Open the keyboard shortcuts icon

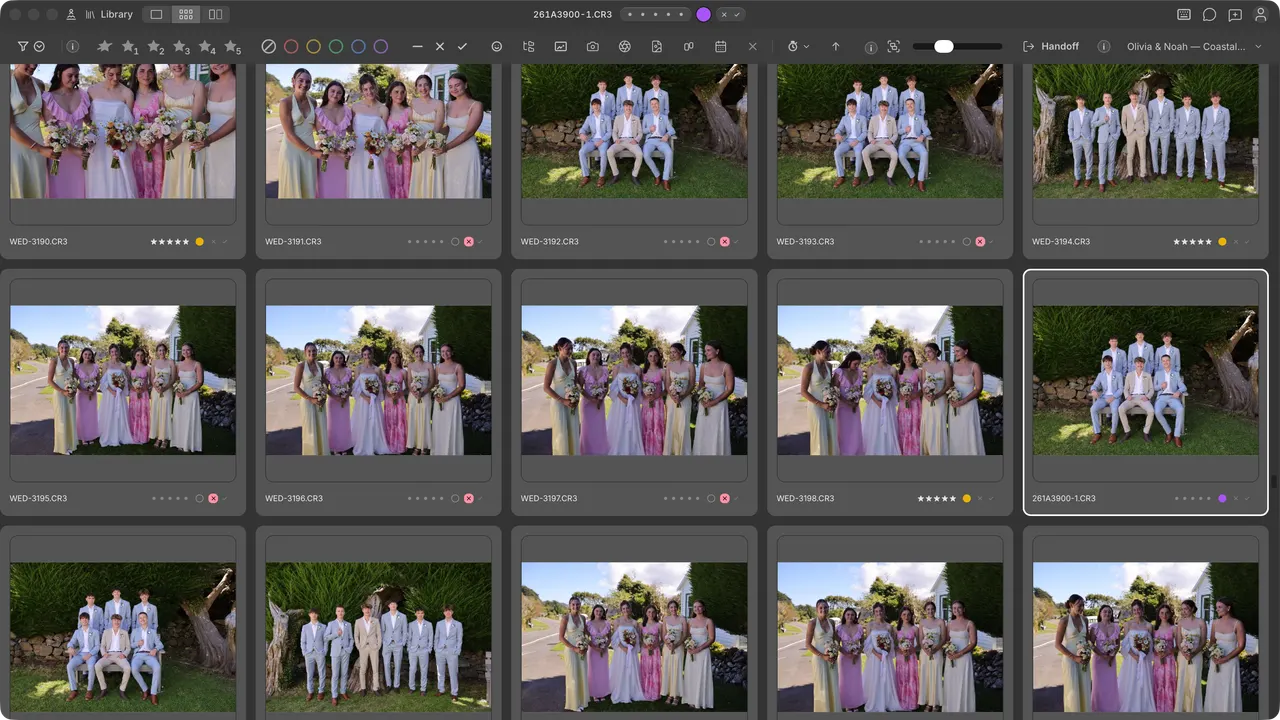tap(1185, 15)
